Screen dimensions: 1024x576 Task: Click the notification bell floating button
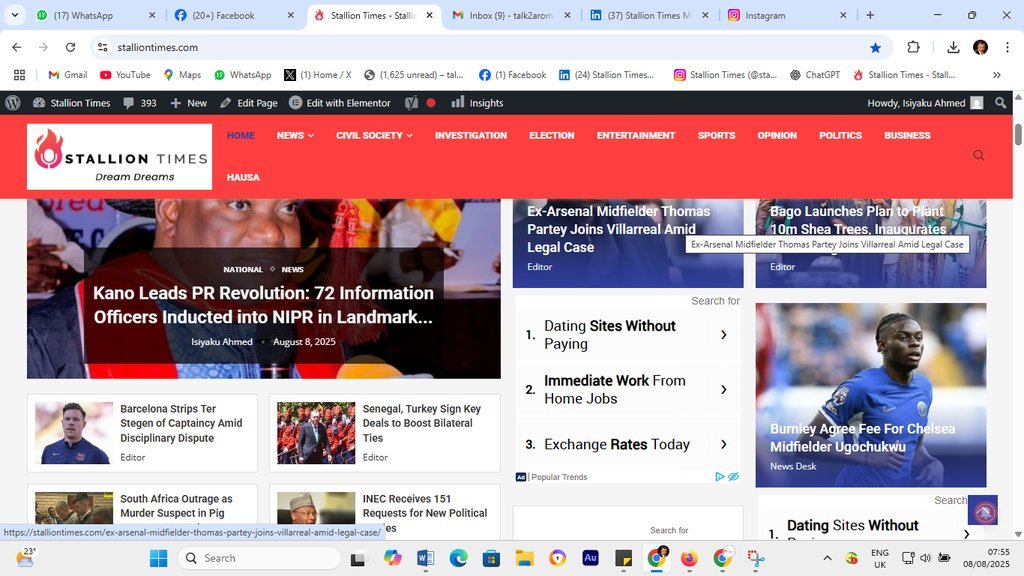(983, 510)
